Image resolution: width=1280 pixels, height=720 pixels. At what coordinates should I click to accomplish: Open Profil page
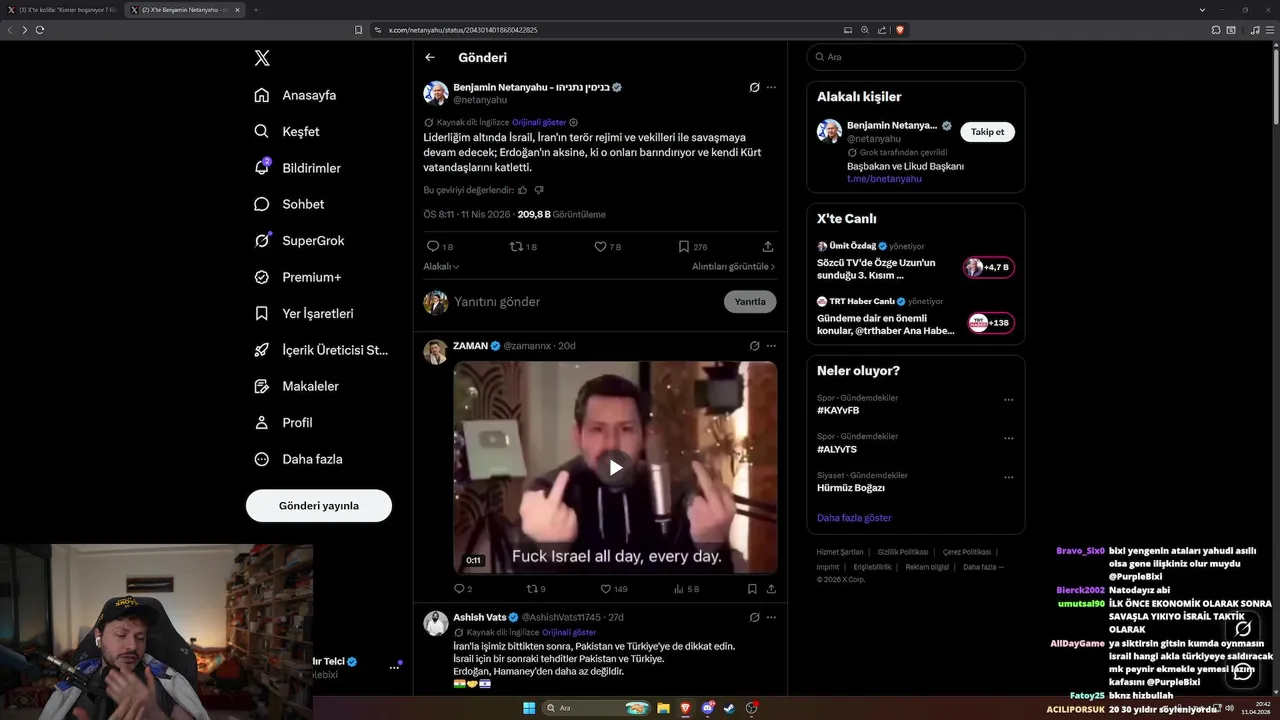(x=283, y=422)
